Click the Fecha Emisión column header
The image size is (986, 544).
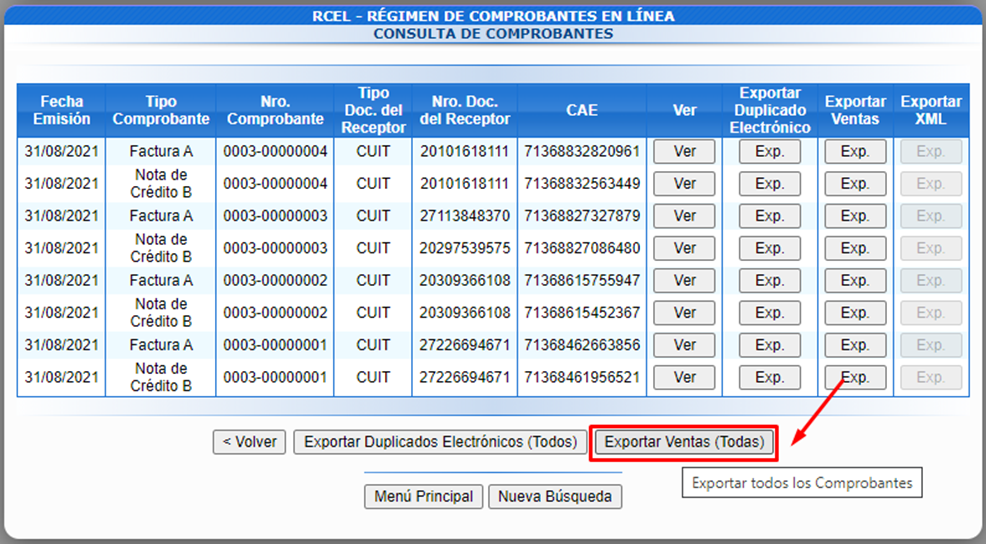pyautogui.click(x=62, y=110)
